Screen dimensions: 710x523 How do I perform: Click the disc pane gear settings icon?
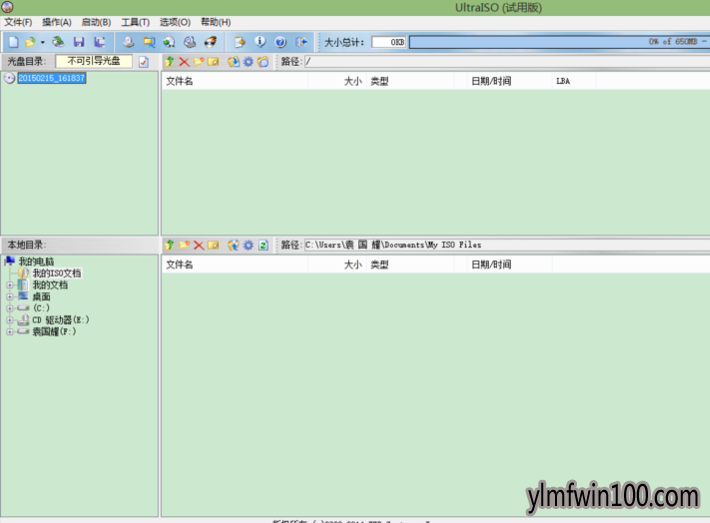coord(248,62)
